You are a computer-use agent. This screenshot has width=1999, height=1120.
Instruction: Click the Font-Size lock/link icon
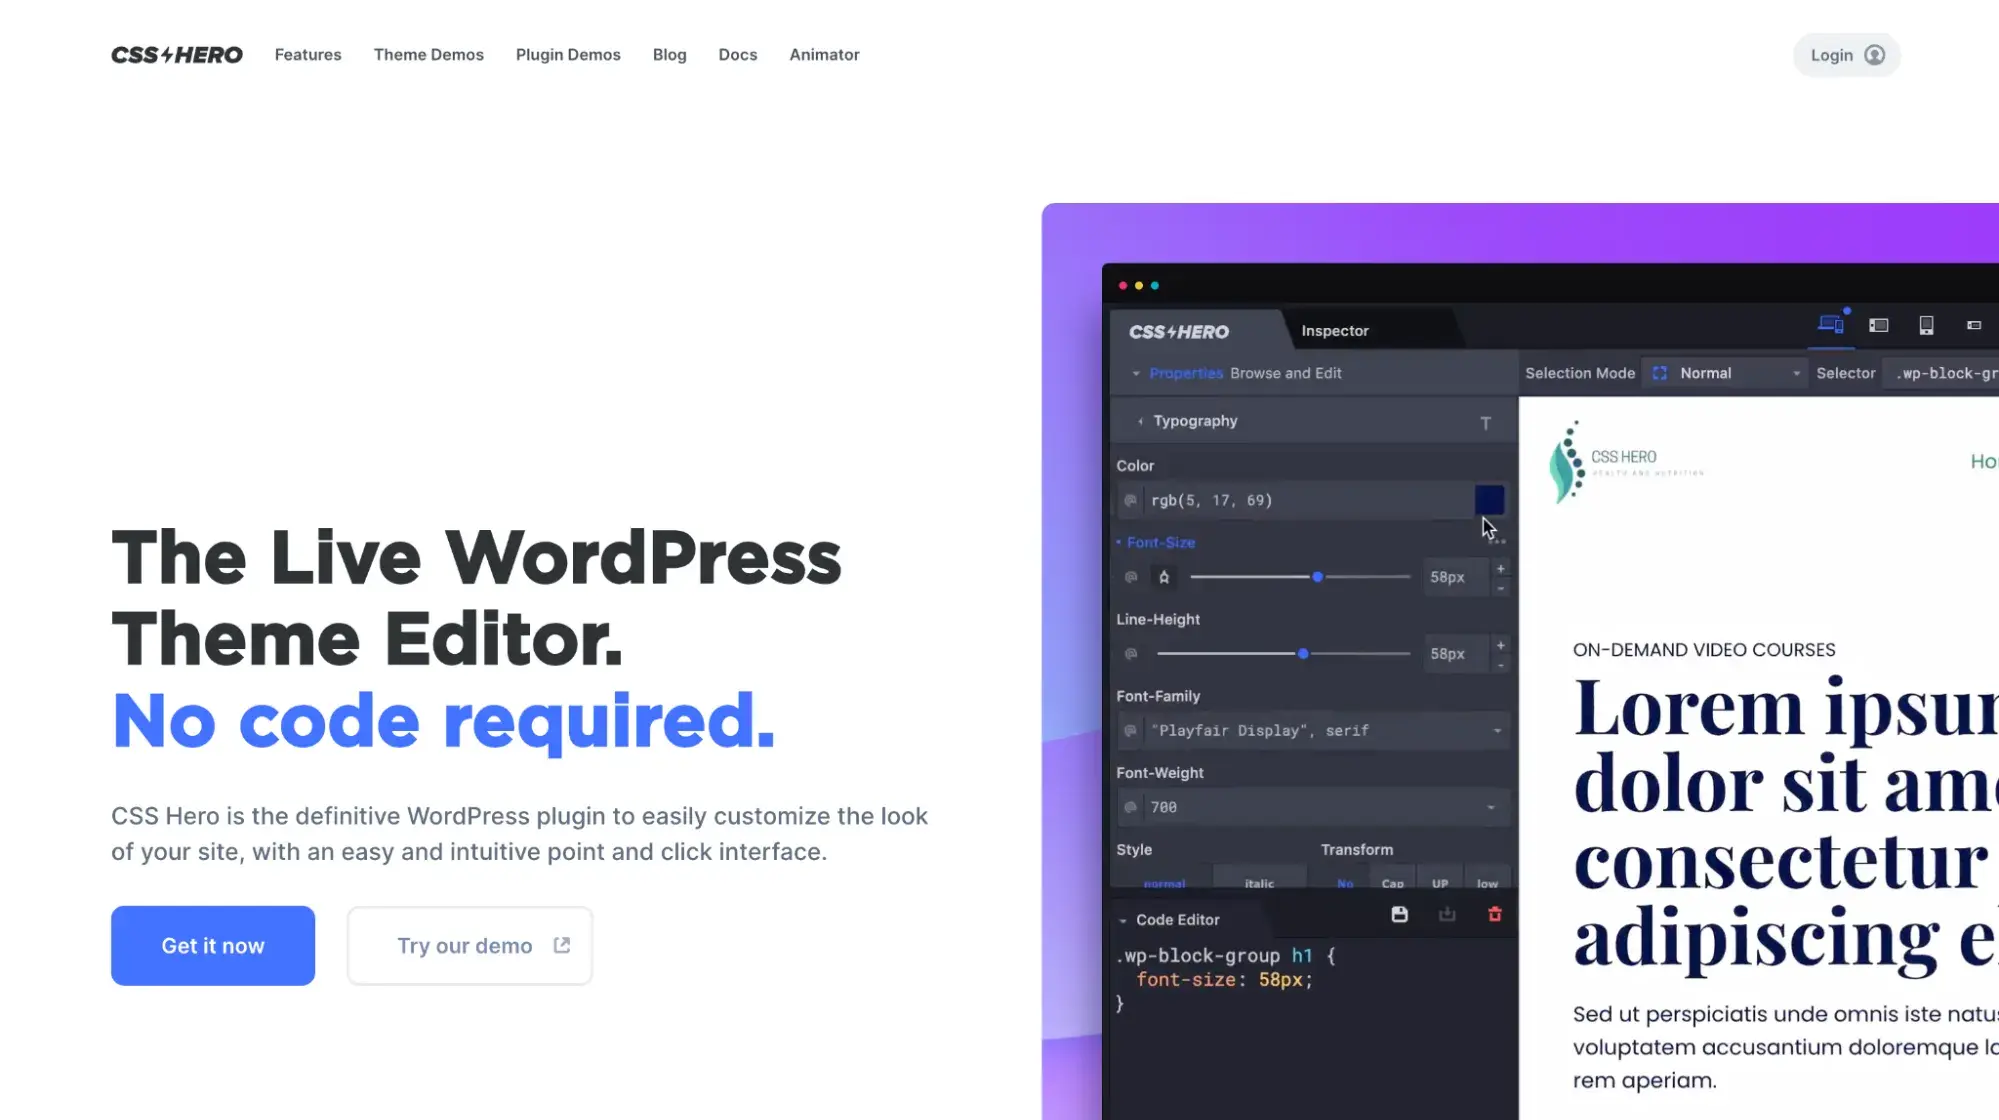point(1164,576)
